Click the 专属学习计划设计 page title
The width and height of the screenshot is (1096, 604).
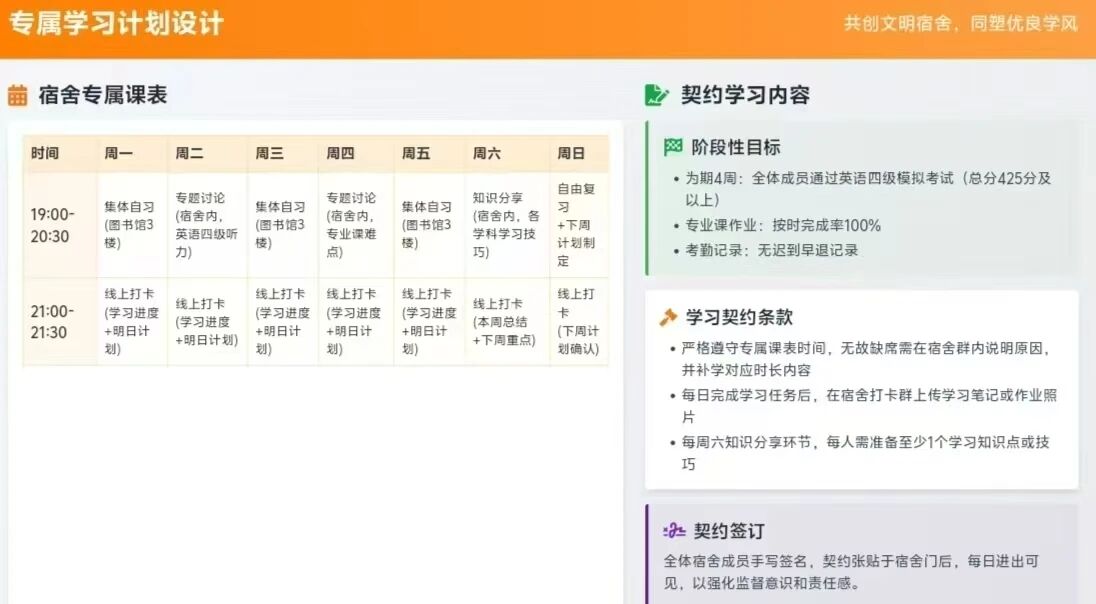116,24
